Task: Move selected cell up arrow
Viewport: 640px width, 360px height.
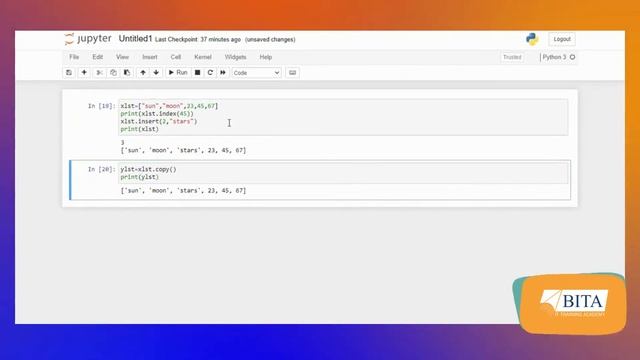Action: 143,73
